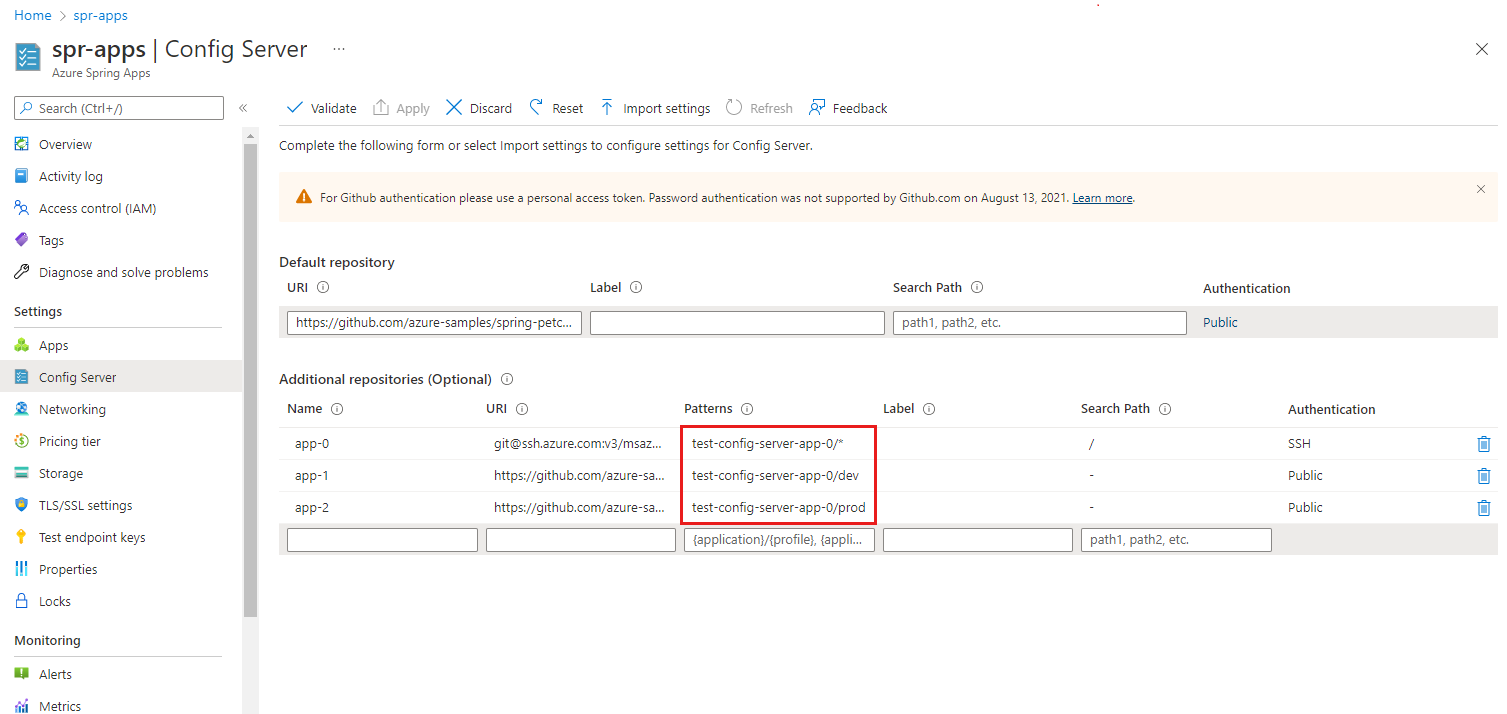The height and width of the screenshot is (714, 1507).
Task: Click the Reset button
Action: (x=556, y=108)
